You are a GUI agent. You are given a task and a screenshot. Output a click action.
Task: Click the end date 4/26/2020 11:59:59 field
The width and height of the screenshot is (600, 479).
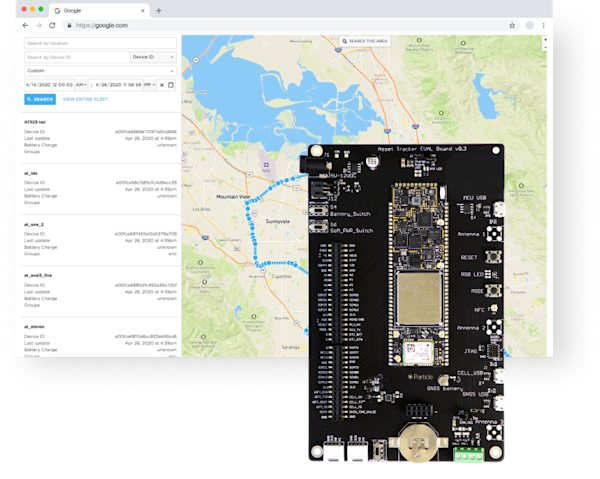pyautogui.click(x=118, y=85)
